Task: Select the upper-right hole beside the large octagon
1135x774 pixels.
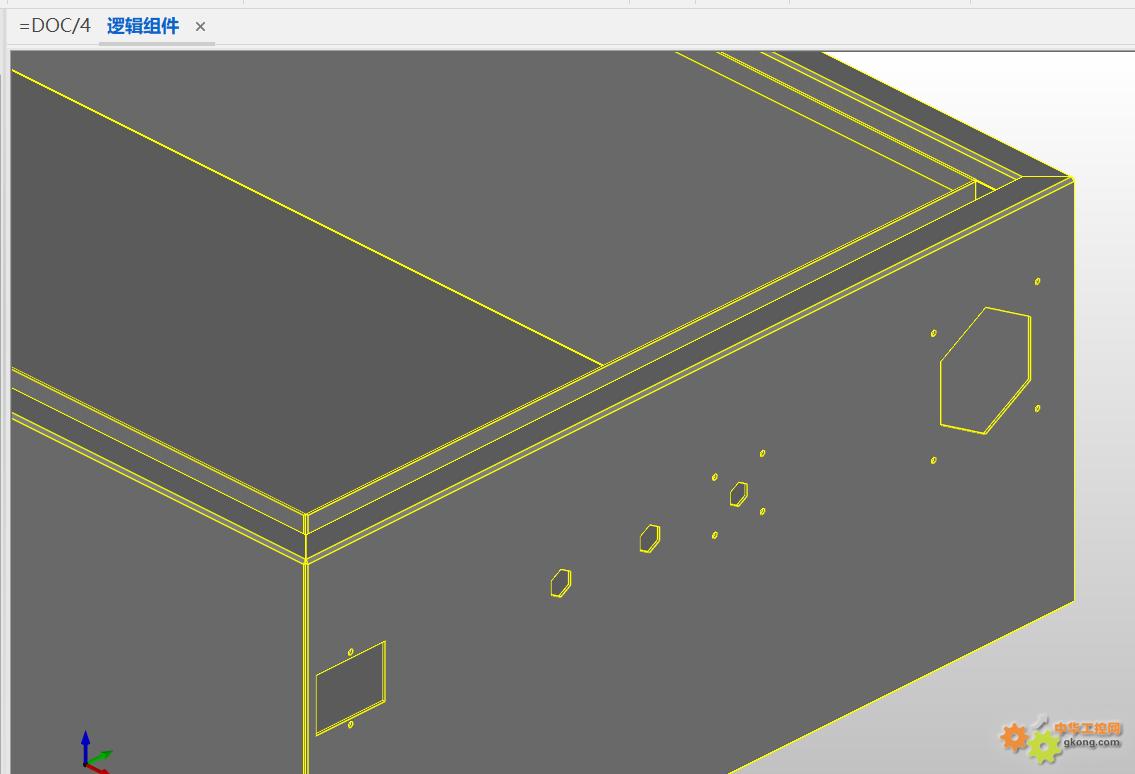Action: coord(1037,282)
